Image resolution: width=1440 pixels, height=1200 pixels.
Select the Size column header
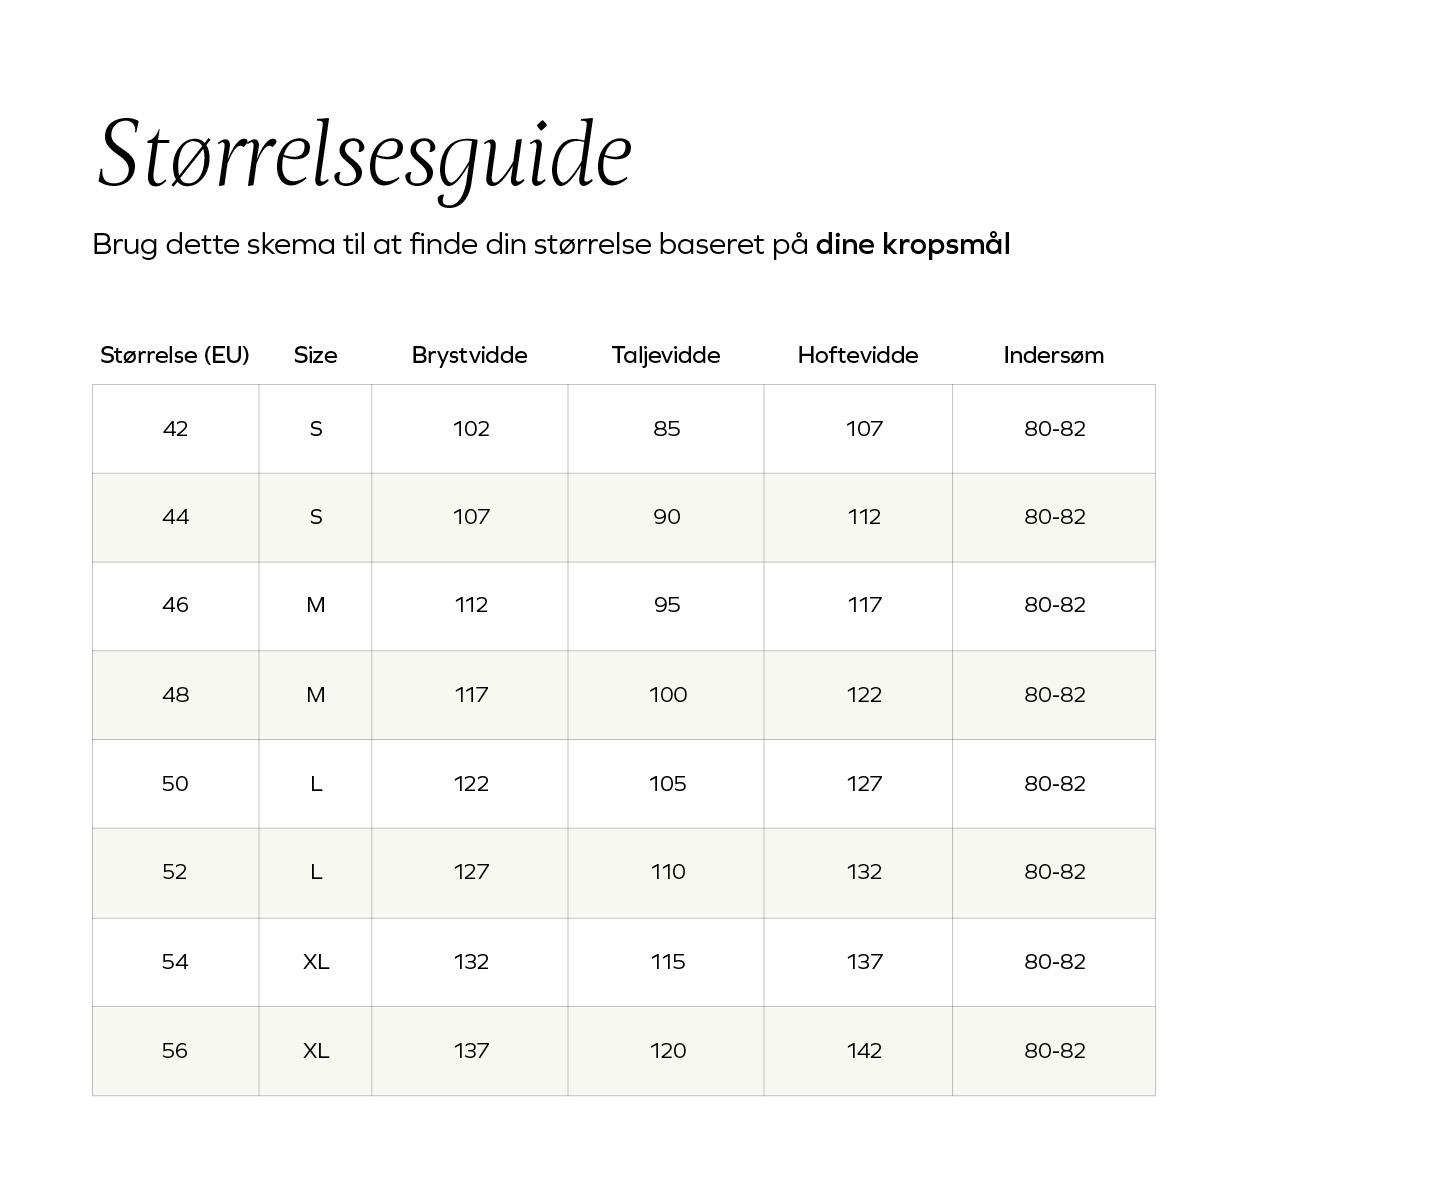pyautogui.click(x=315, y=355)
